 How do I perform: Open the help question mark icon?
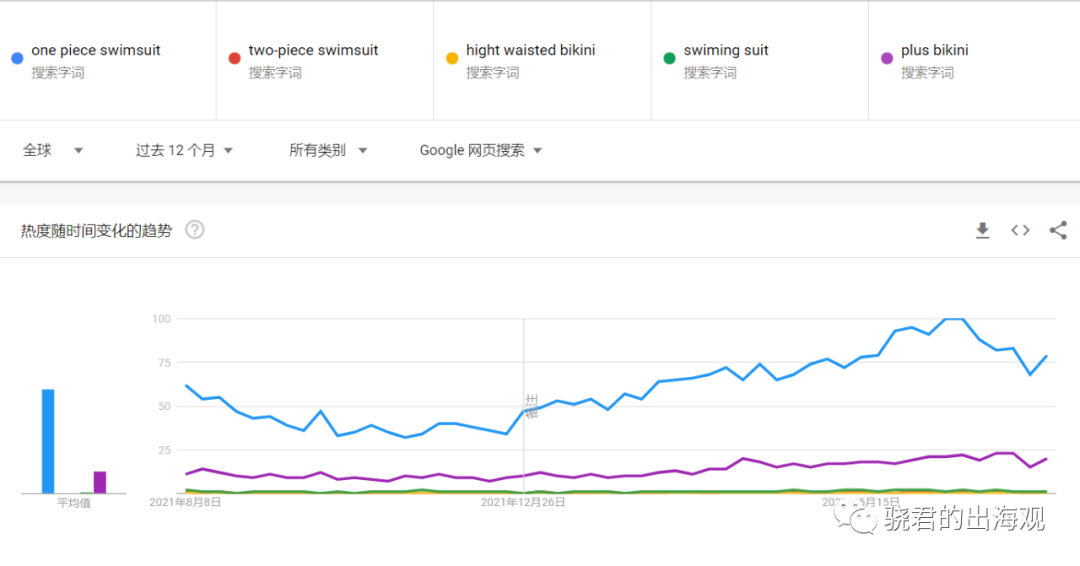195,229
